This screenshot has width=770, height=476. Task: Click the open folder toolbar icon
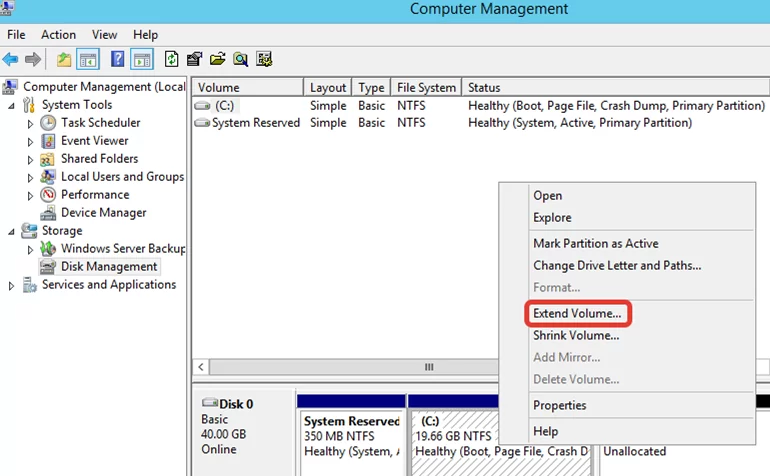218,59
